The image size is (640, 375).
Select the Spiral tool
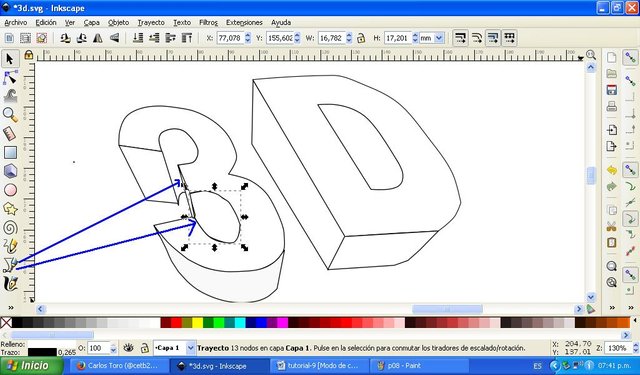(10, 228)
